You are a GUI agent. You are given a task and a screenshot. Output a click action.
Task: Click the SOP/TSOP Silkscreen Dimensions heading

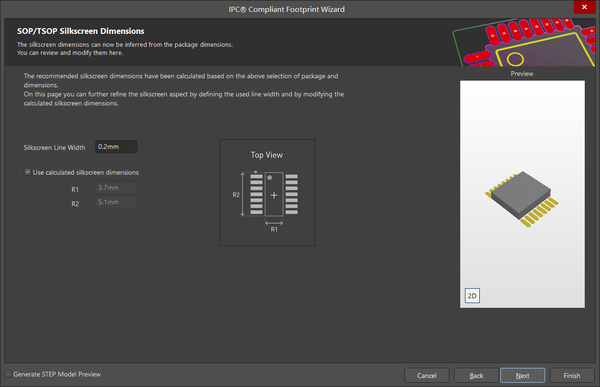pos(81,31)
